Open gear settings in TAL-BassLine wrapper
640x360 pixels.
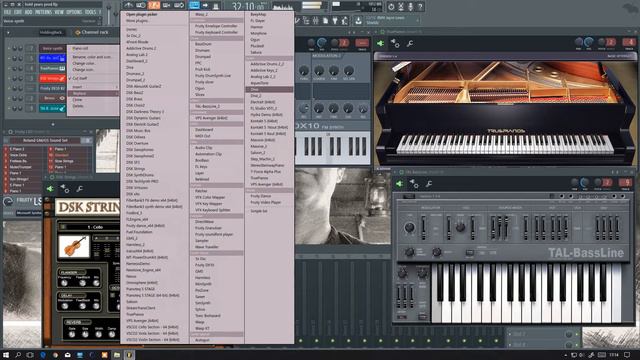click(x=414, y=184)
